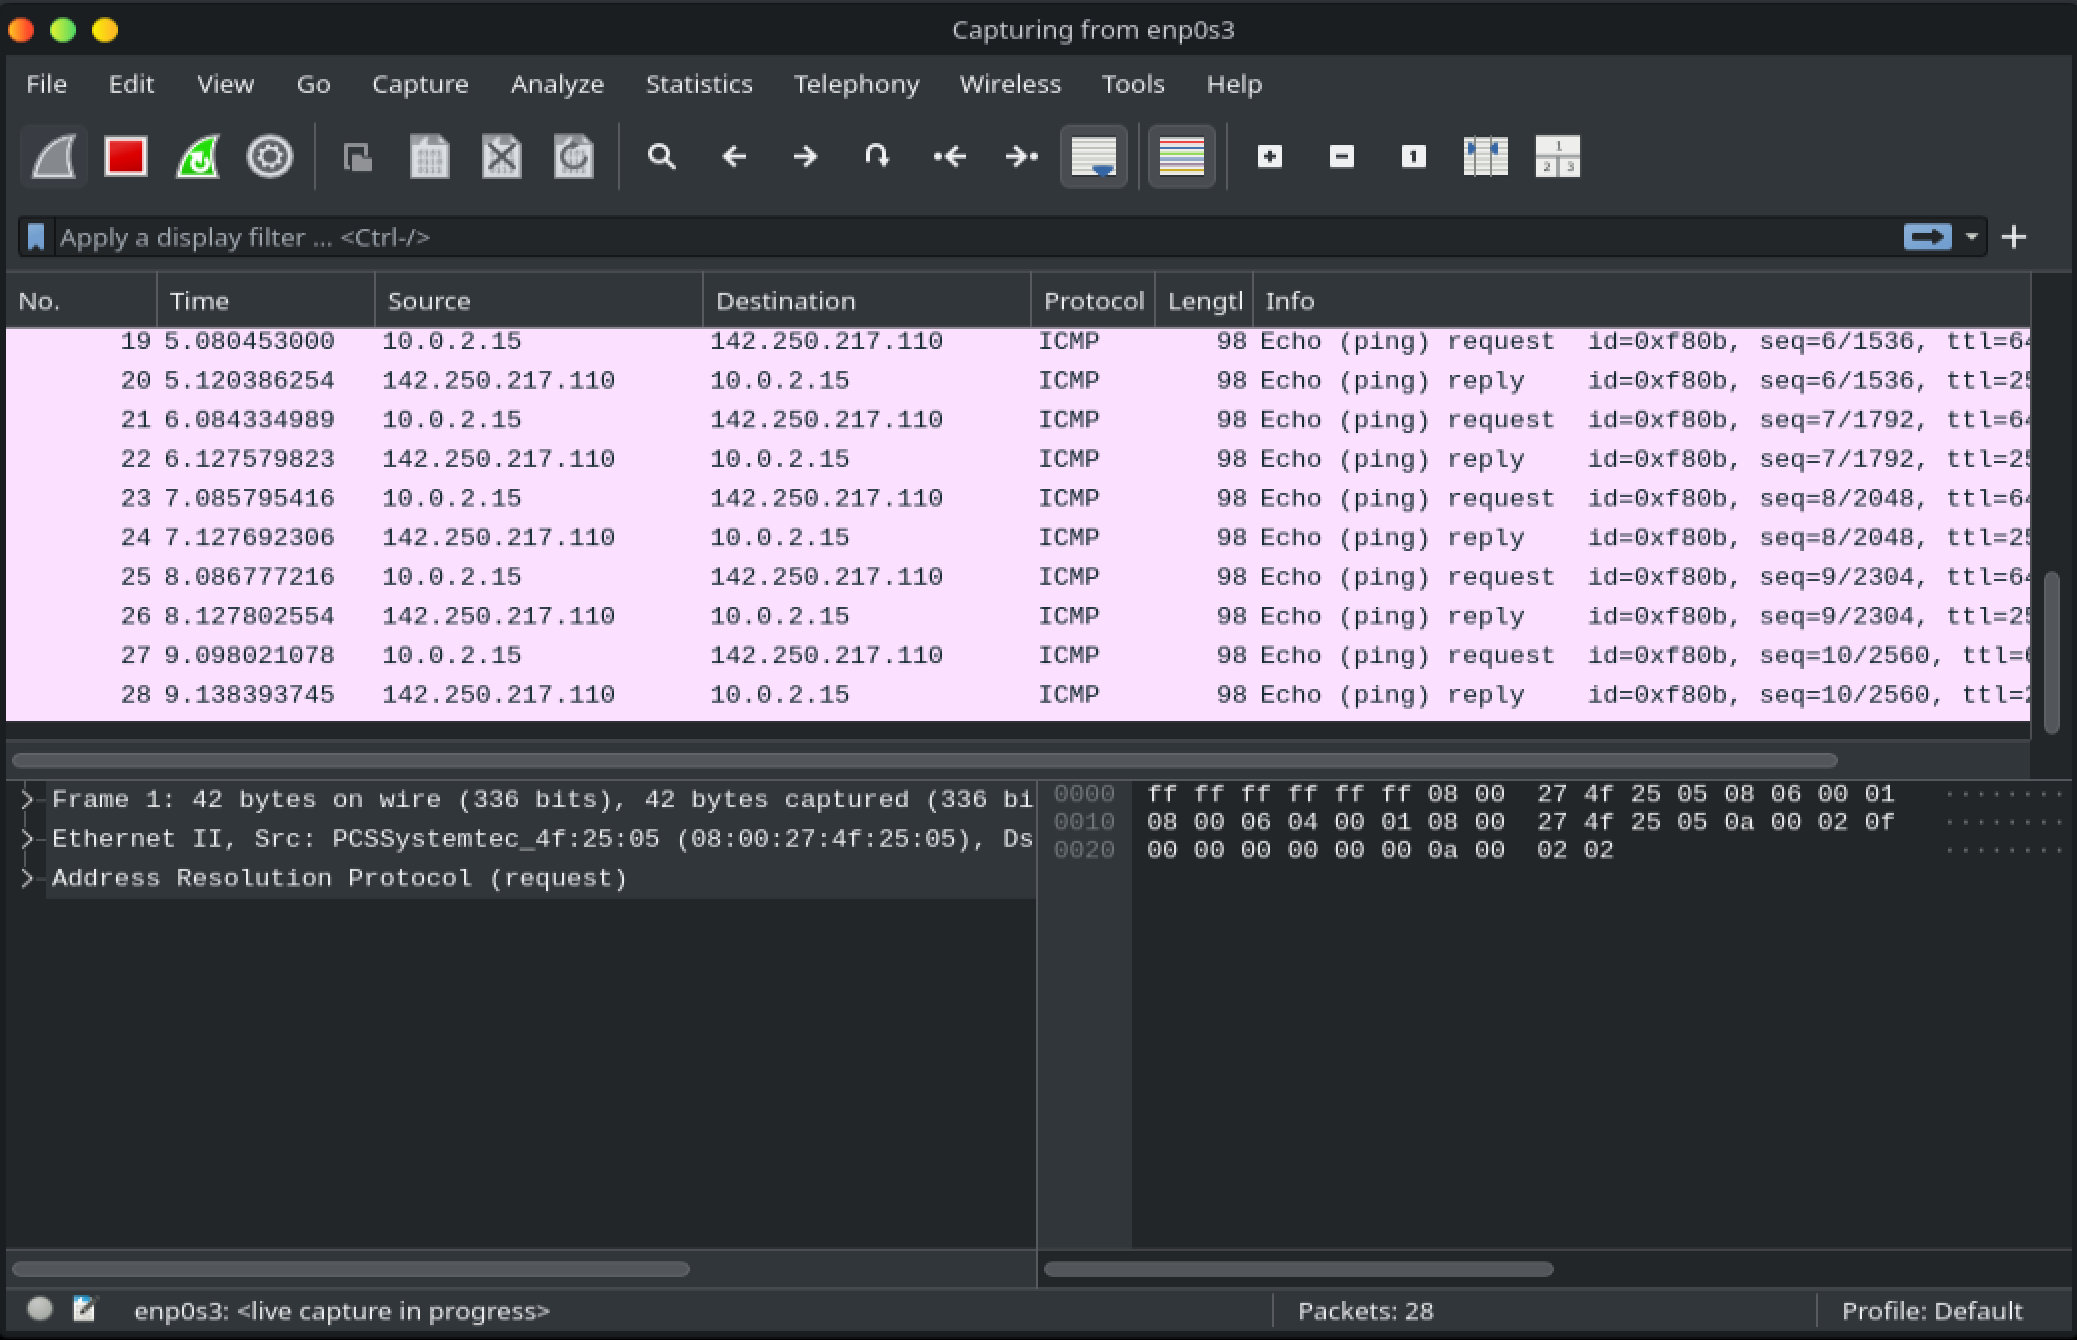This screenshot has height=1340, width=2077.
Task: Jump to first packet icon
Action: [949, 157]
